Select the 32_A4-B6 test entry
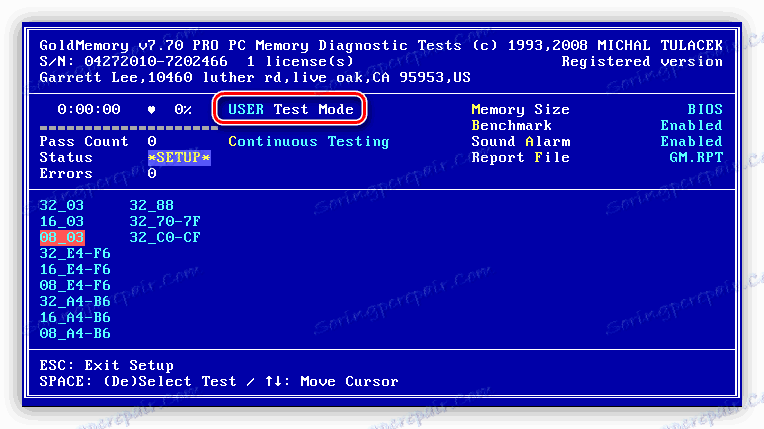 pyautogui.click(x=75, y=301)
